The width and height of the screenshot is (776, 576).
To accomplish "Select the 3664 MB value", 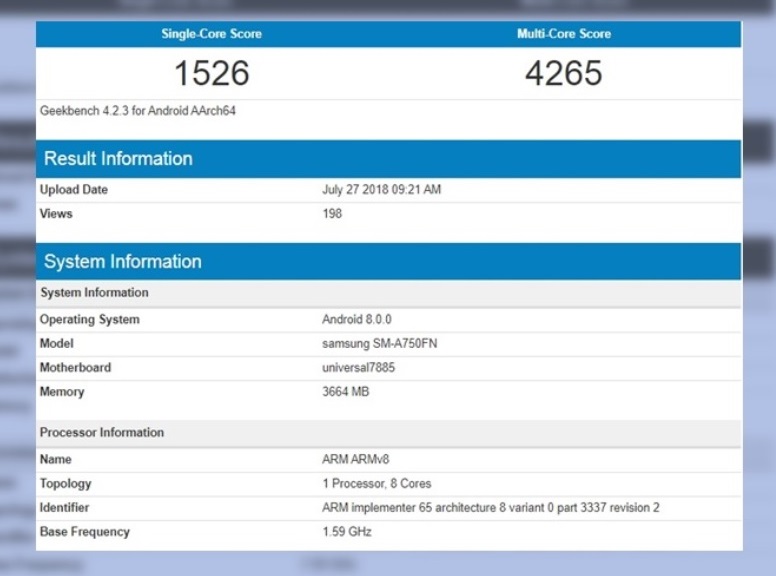I will tap(345, 392).
